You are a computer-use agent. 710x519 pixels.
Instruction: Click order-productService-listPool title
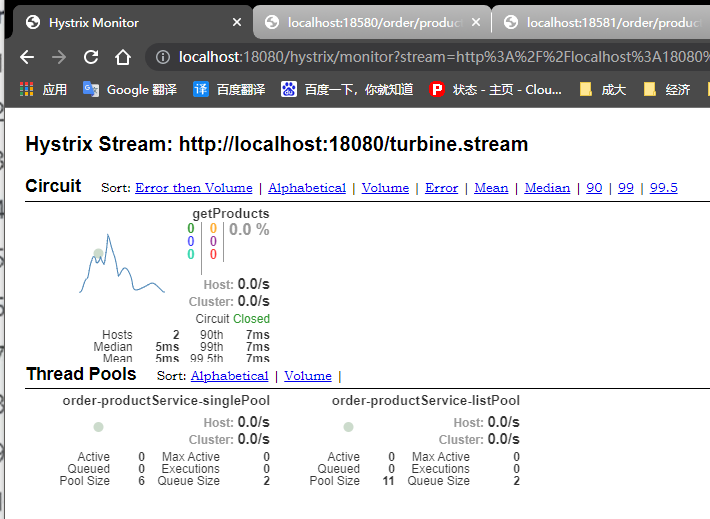pyautogui.click(x=426, y=400)
